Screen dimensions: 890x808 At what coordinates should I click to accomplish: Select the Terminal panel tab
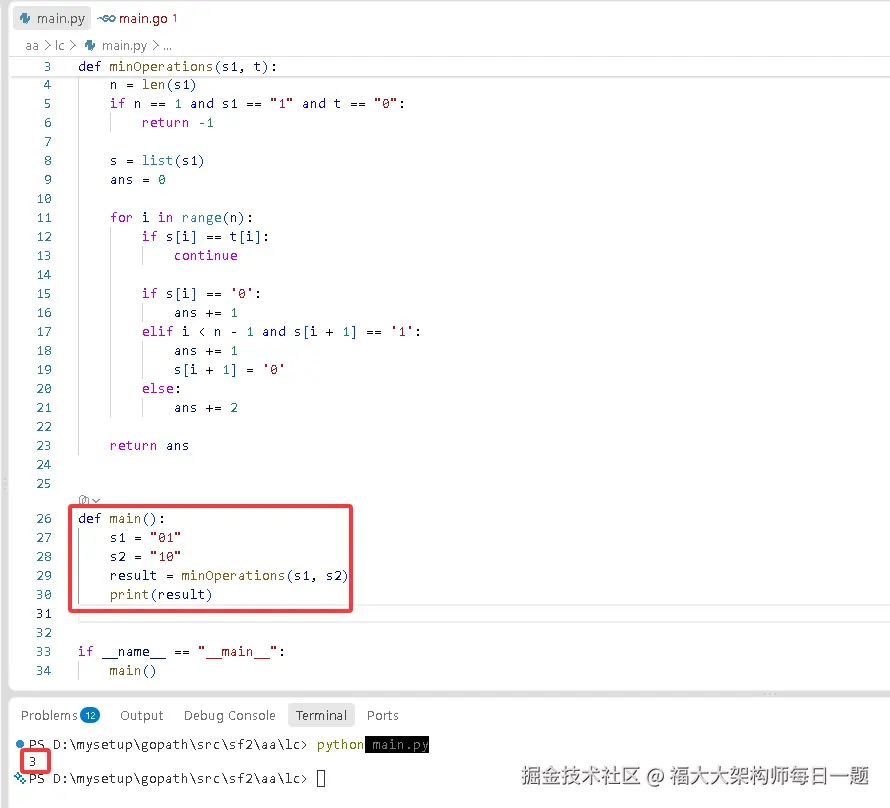pos(321,715)
